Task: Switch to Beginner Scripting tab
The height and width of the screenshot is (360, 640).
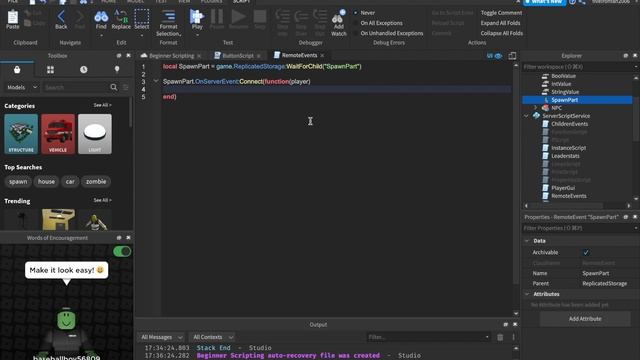Action: 171,56
